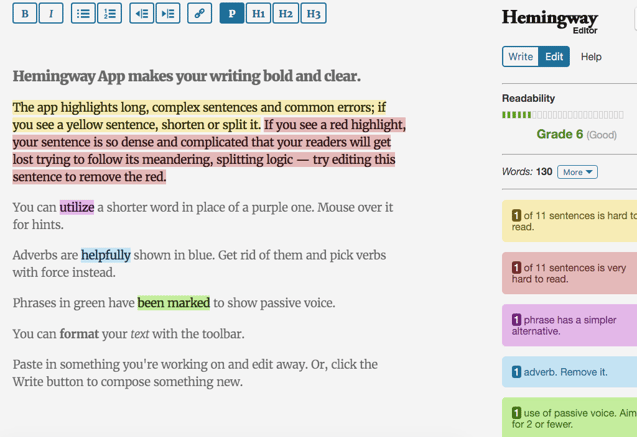The image size is (637, 437).
Task: Toggle bold formatting button
Action: pyautogui.click(x=25, y=14)
